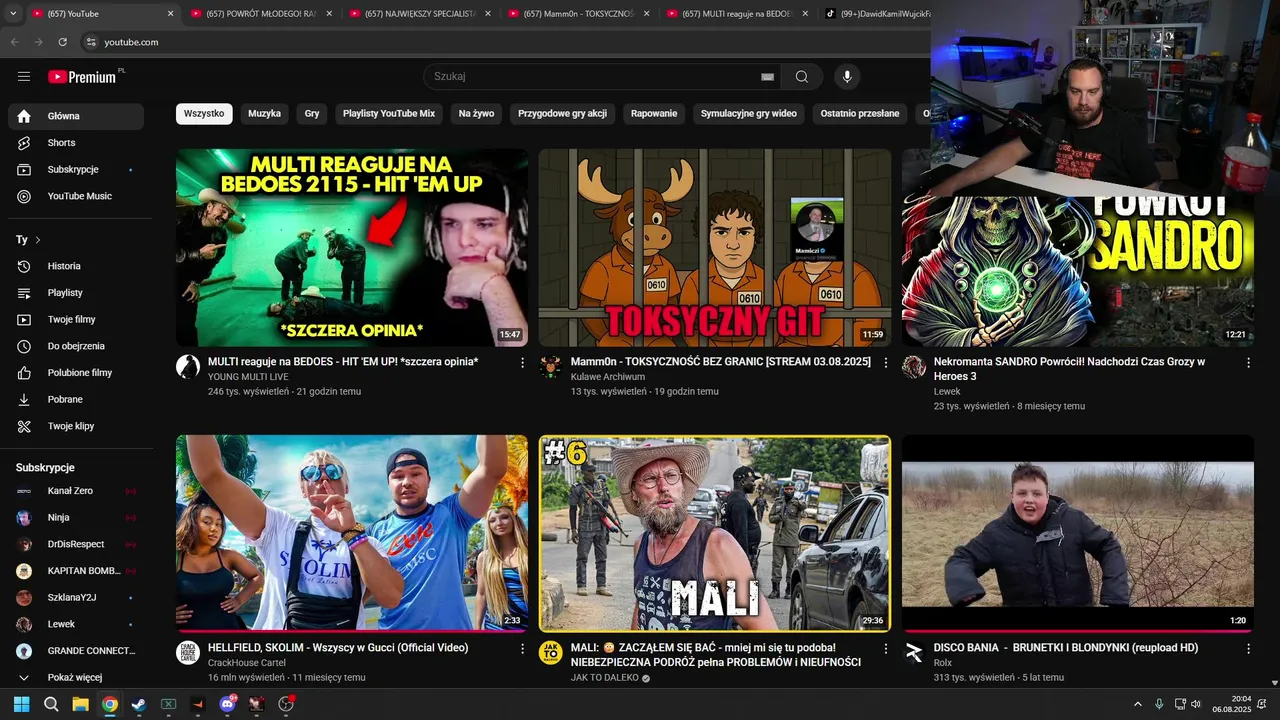
Task: Play the MALI #6 video thumbnail
Action: tap(715, 533)
